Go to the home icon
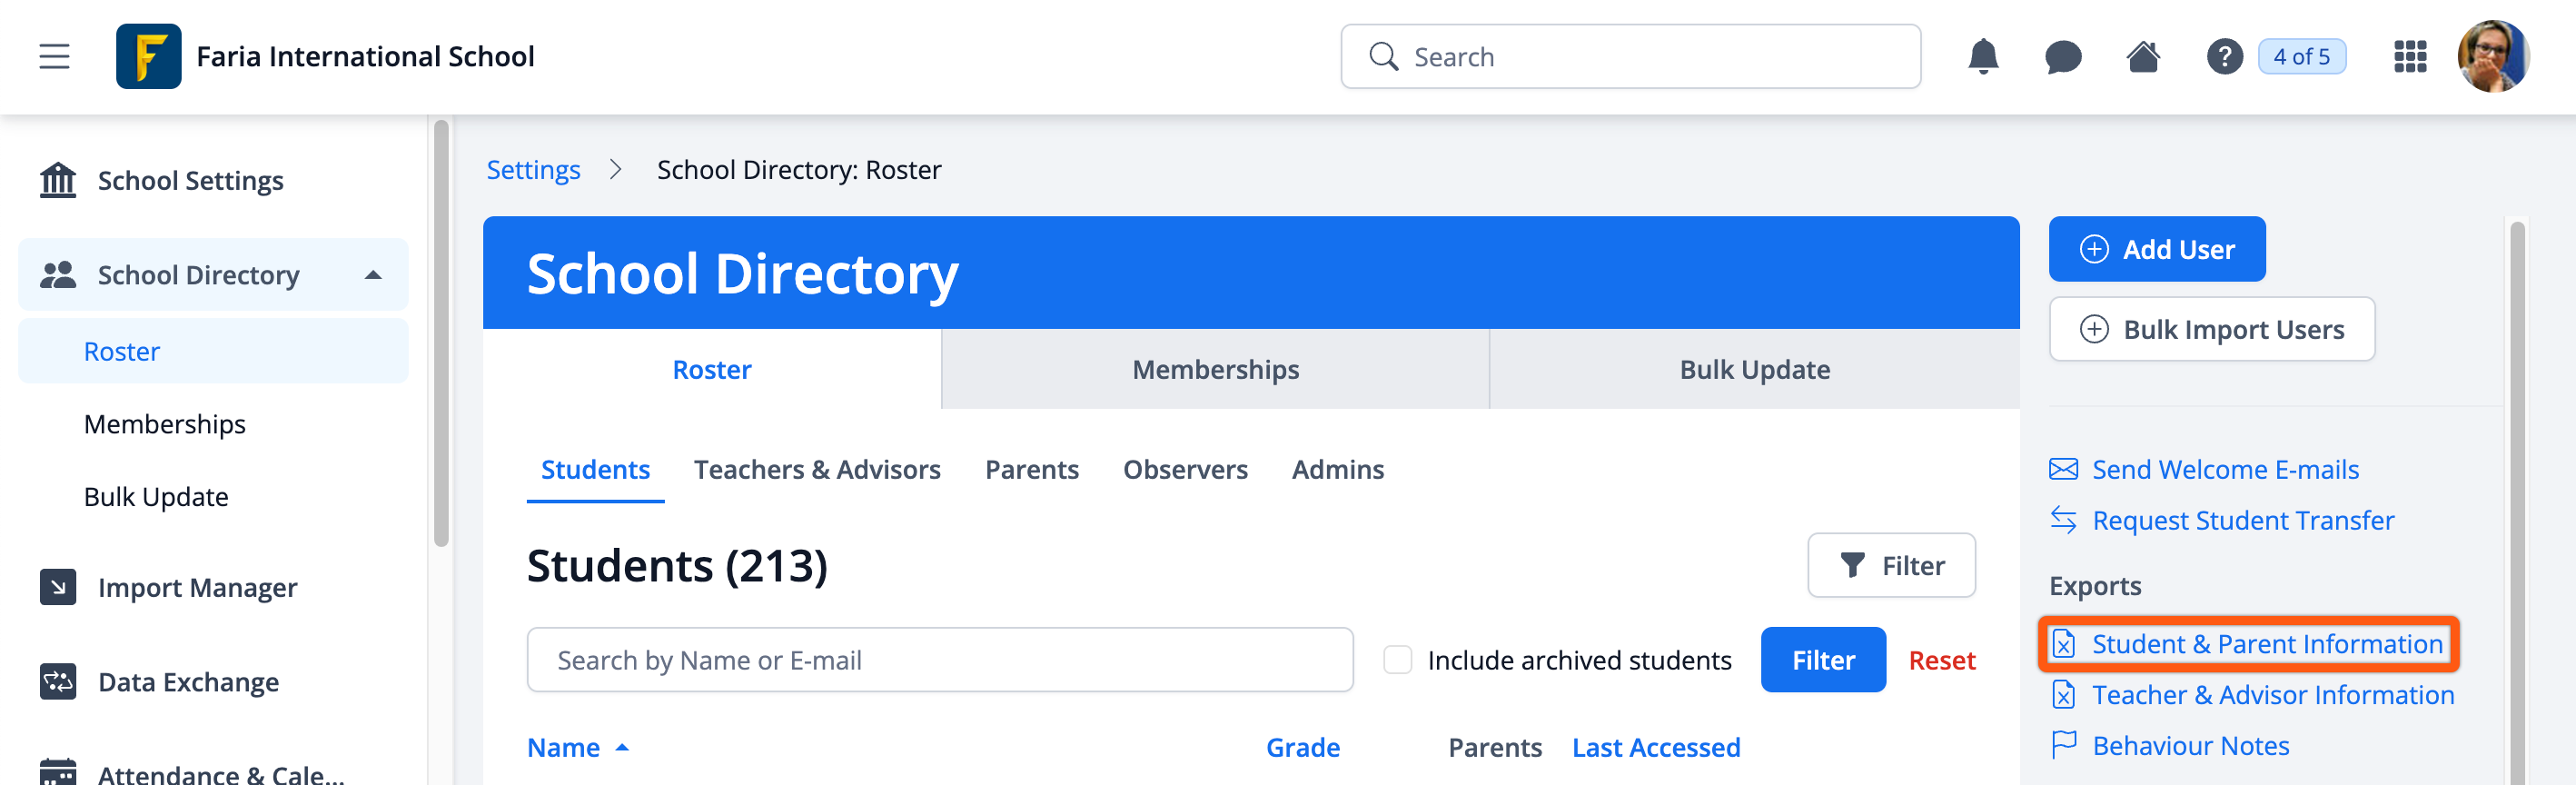 click(x=2142, y=56)
